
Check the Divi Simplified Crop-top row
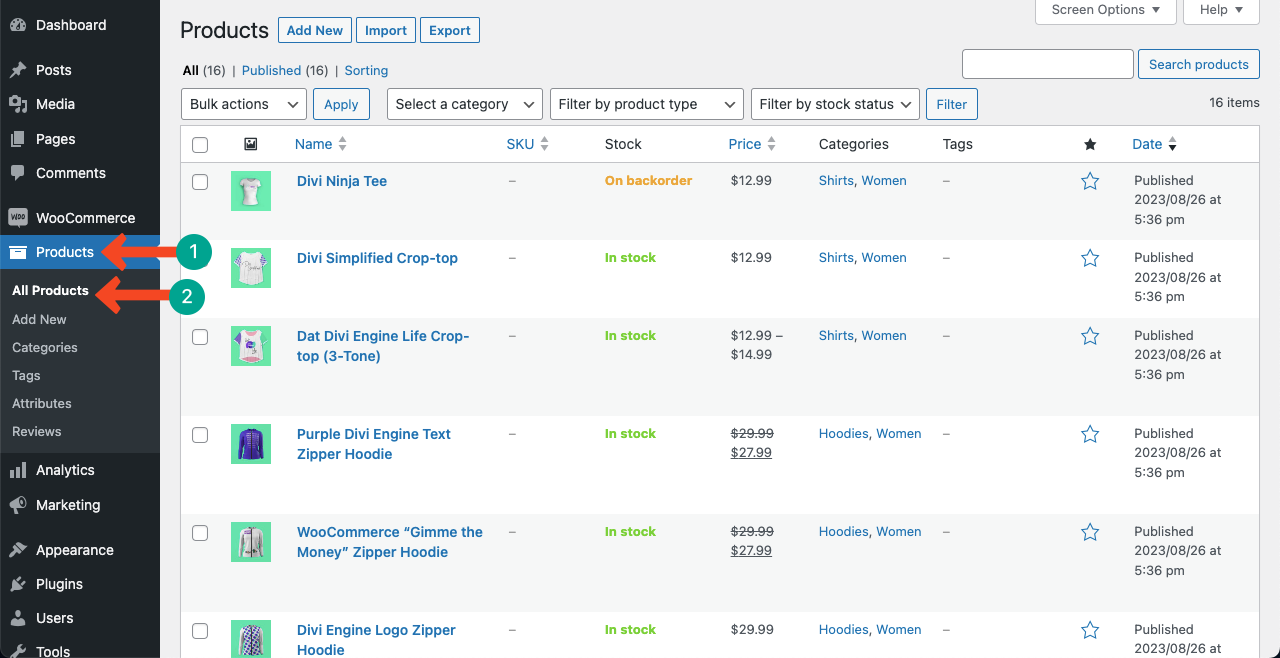coord(200,259)
